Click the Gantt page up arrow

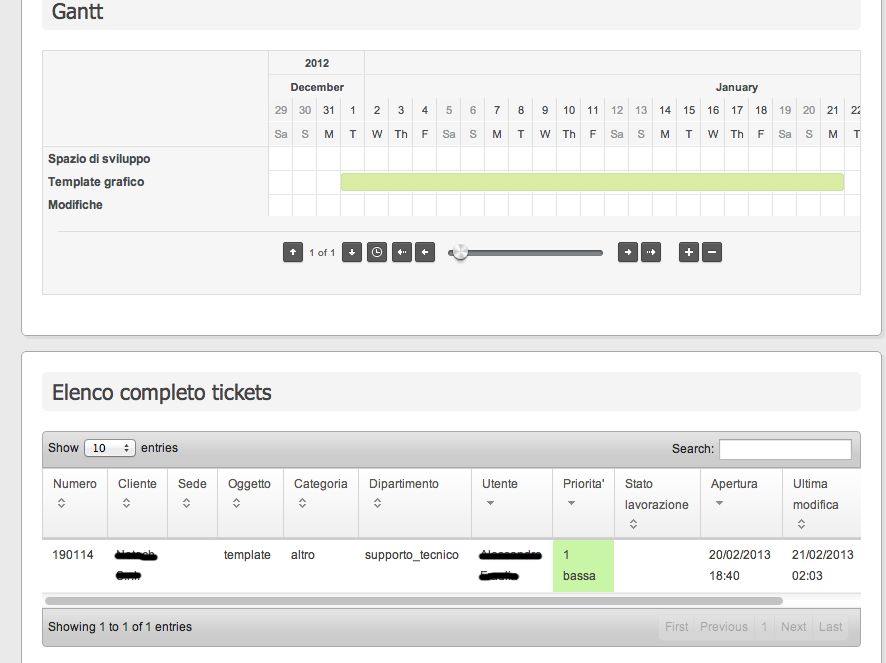tap(293, 253)
